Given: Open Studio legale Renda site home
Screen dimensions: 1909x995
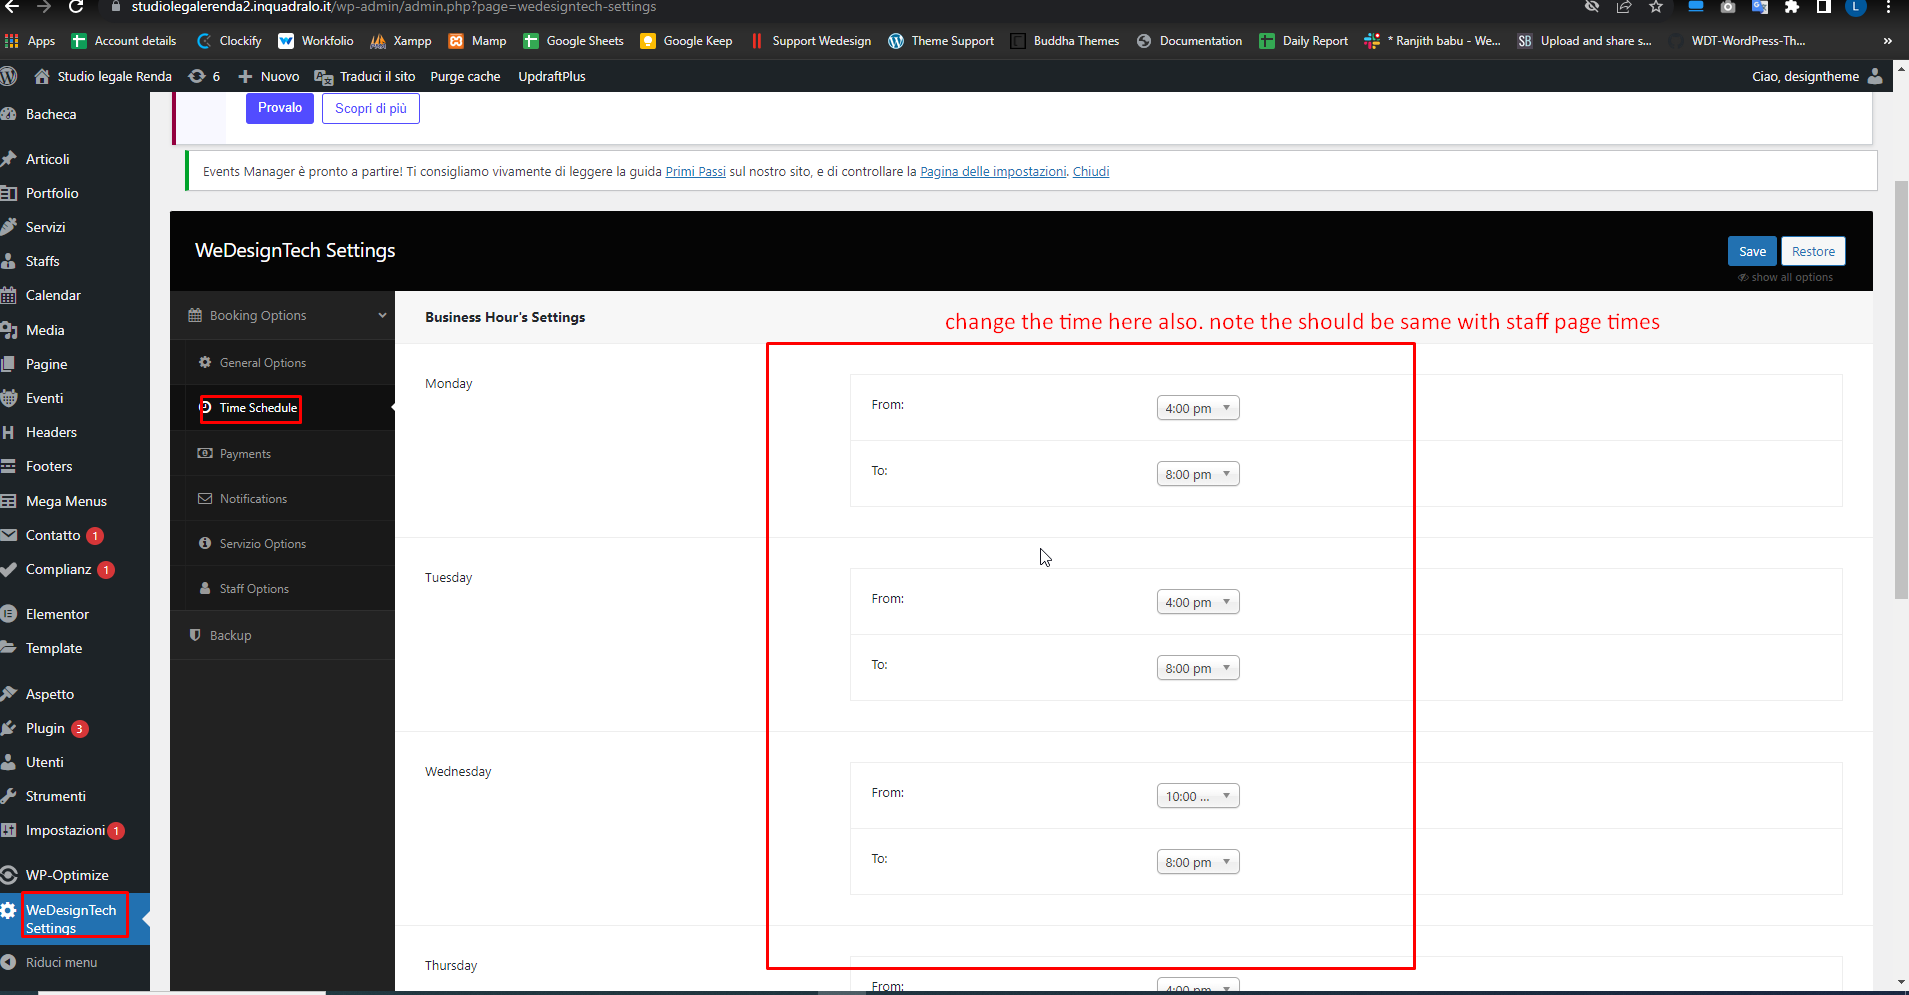Looking at the screenshot, I should point(103,76).
